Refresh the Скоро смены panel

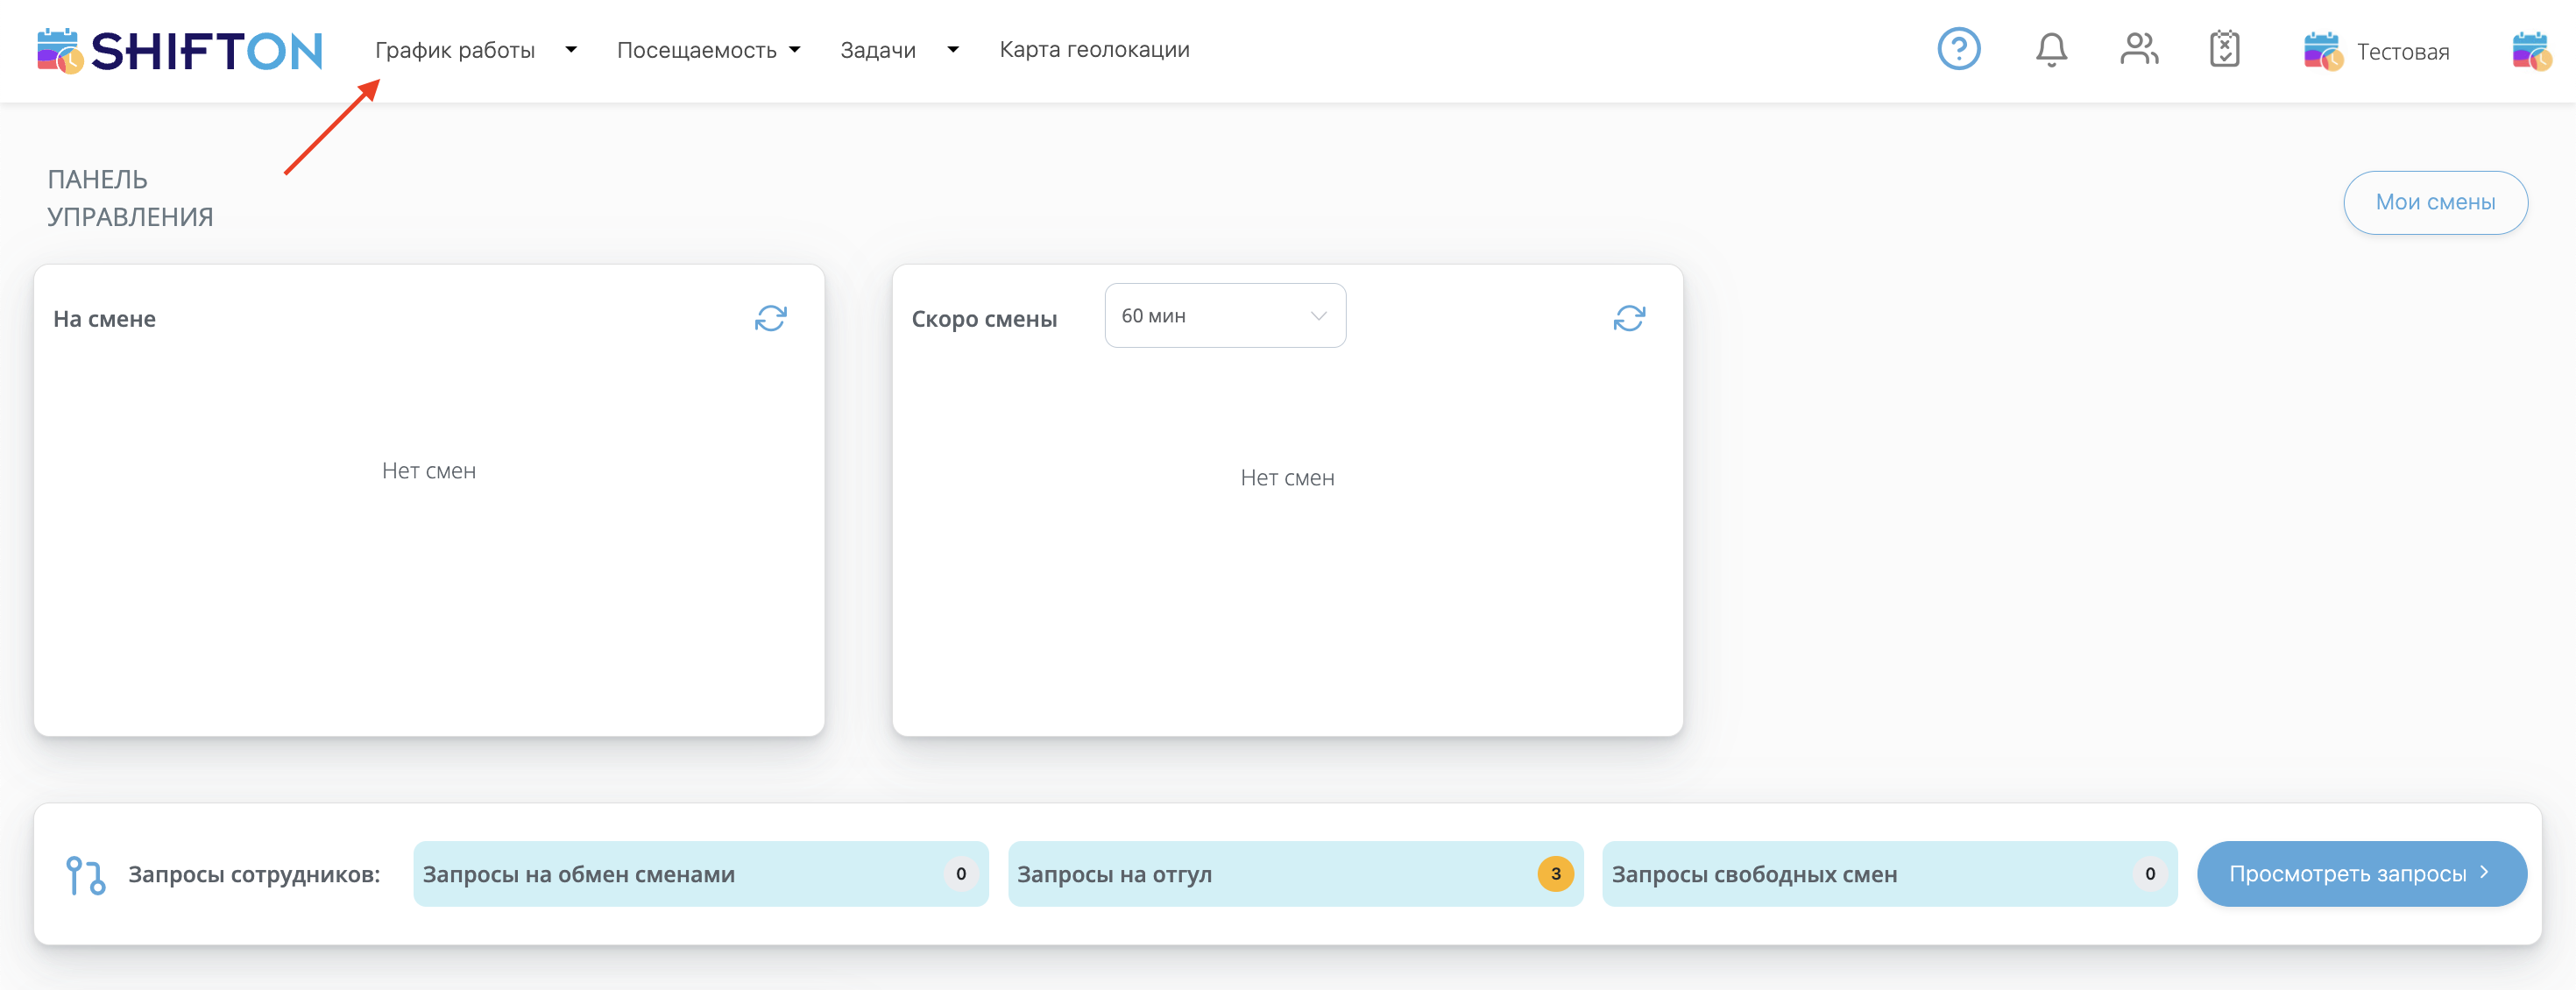[1629, 318]
